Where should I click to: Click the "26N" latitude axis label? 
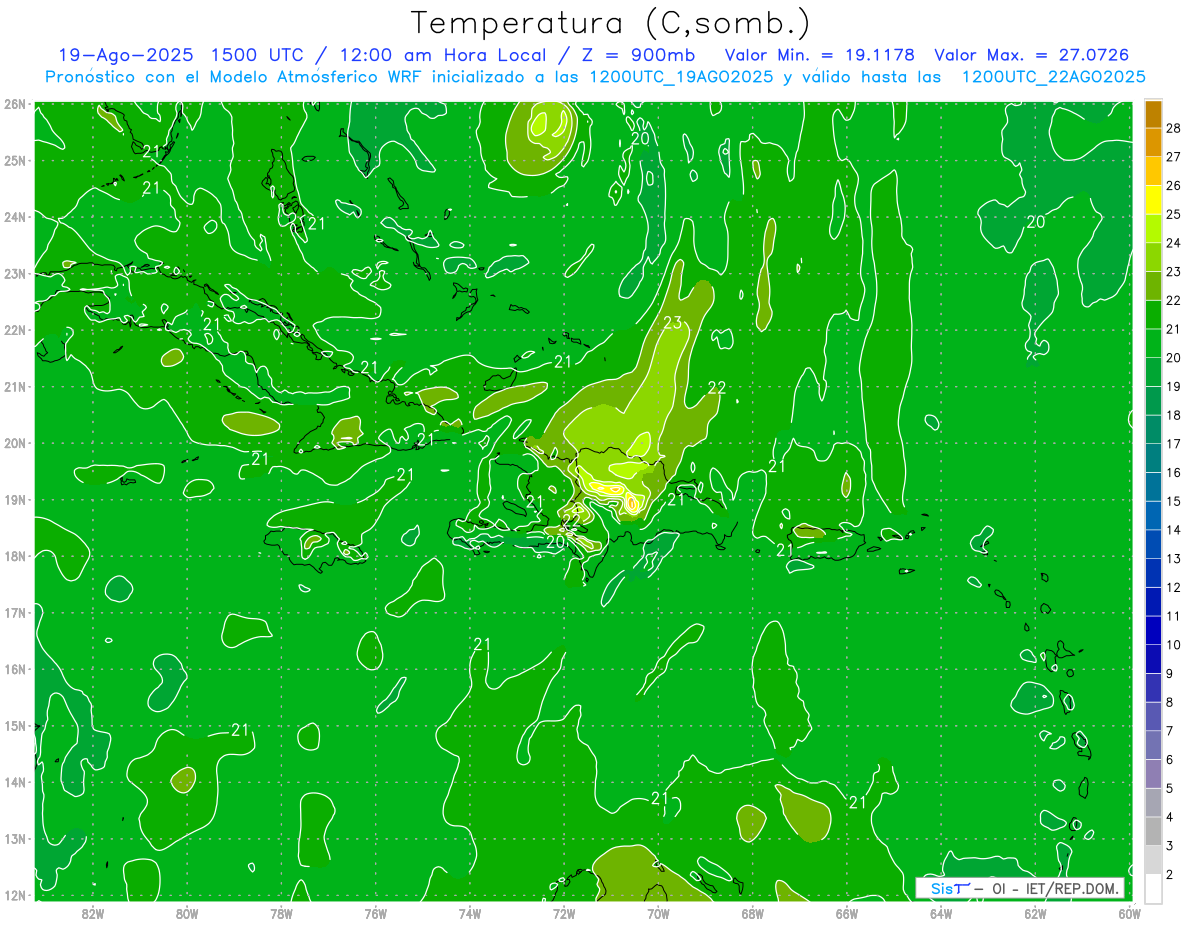coord(15,104)
